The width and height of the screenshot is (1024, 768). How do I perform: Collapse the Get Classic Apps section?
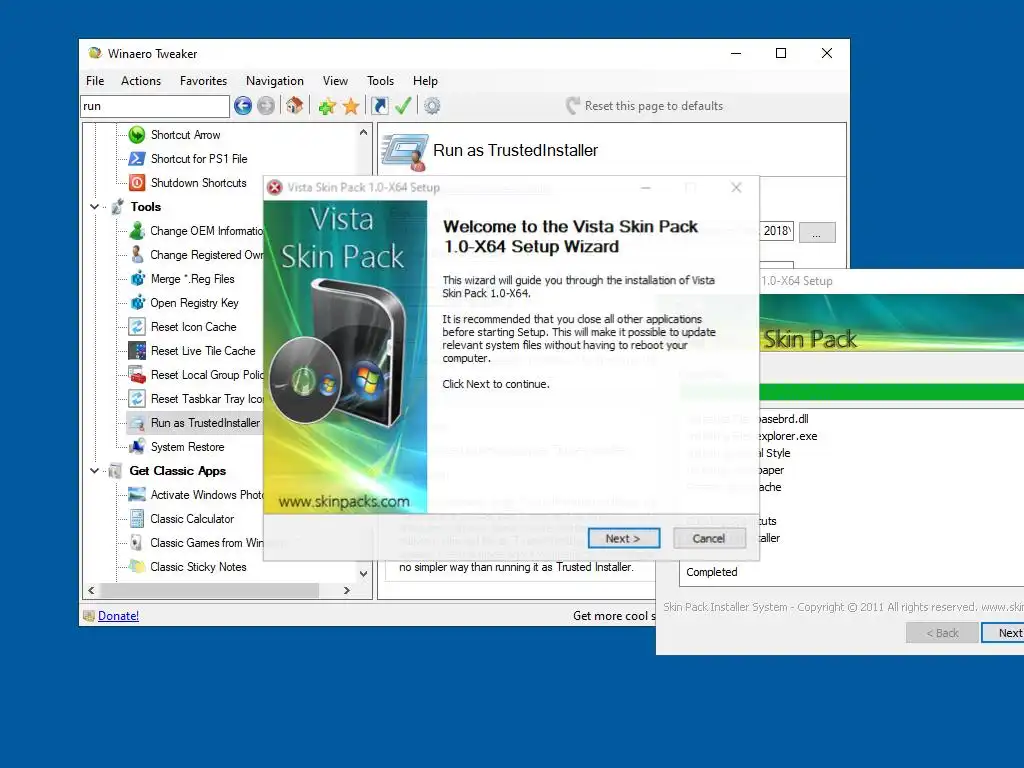(94, 470)
